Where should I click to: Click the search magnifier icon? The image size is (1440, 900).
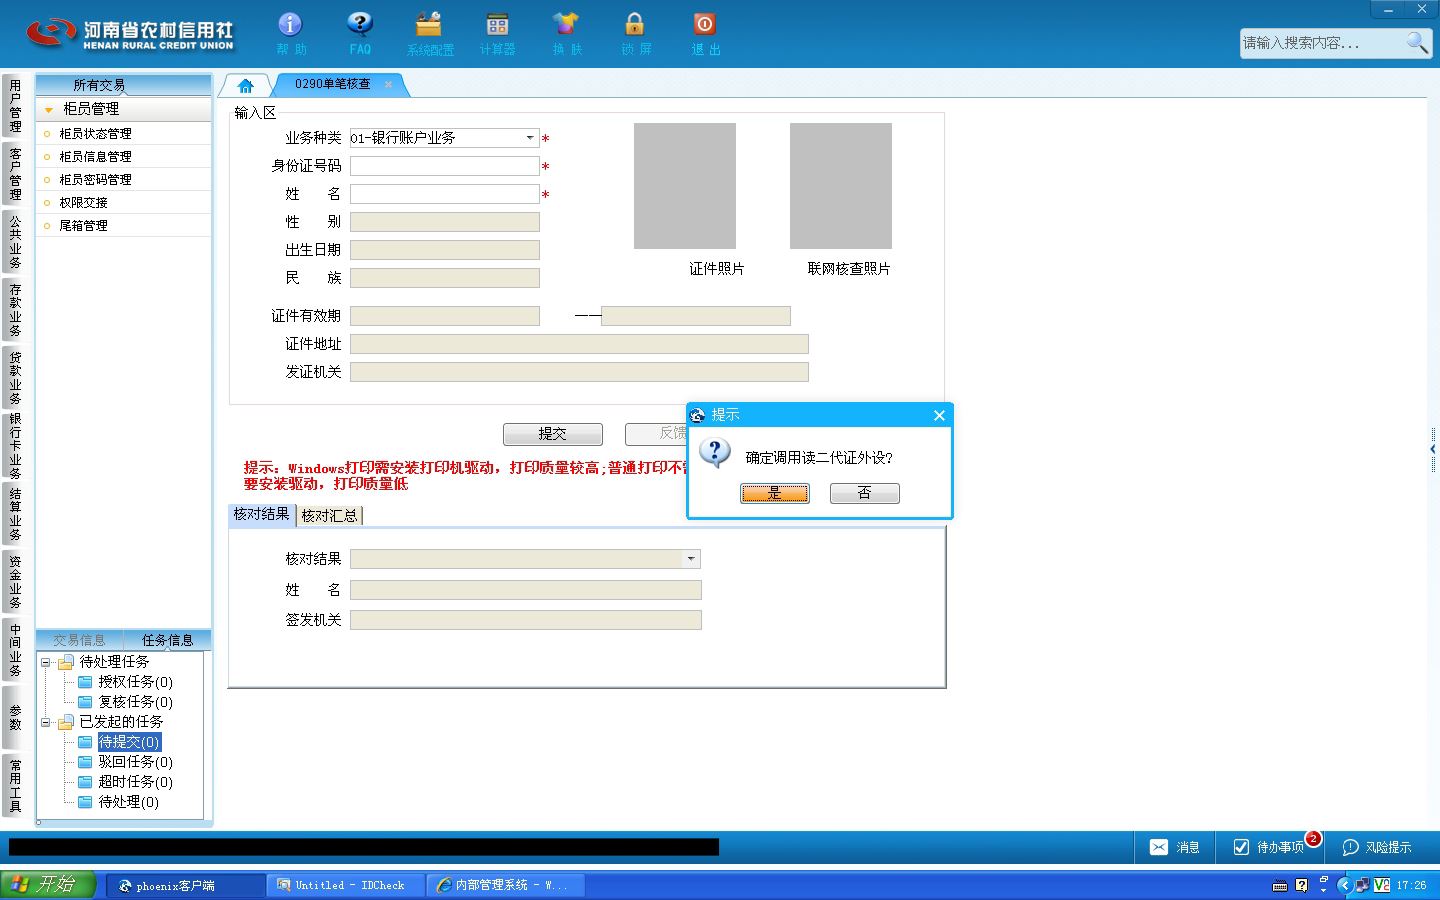(1417, 42)
